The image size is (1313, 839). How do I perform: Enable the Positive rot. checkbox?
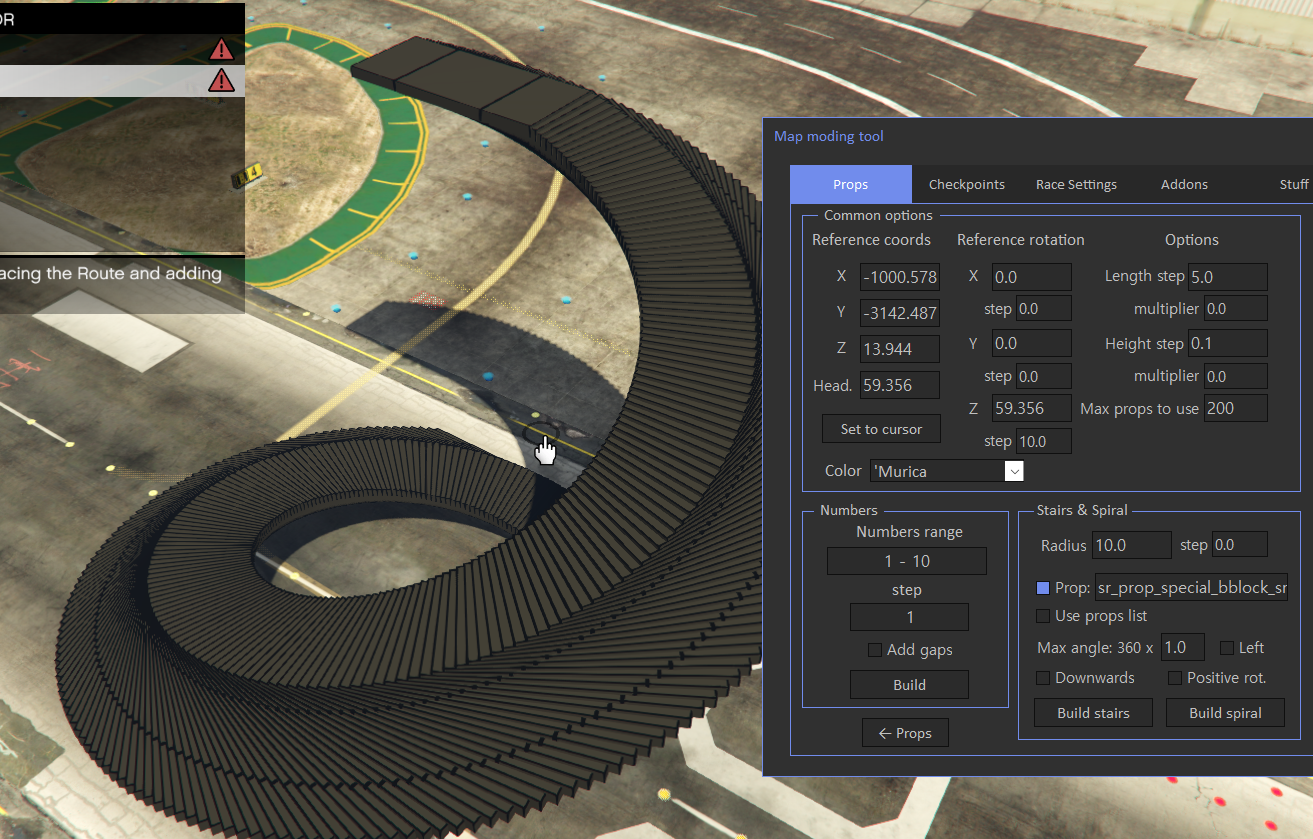(1176, 678)
